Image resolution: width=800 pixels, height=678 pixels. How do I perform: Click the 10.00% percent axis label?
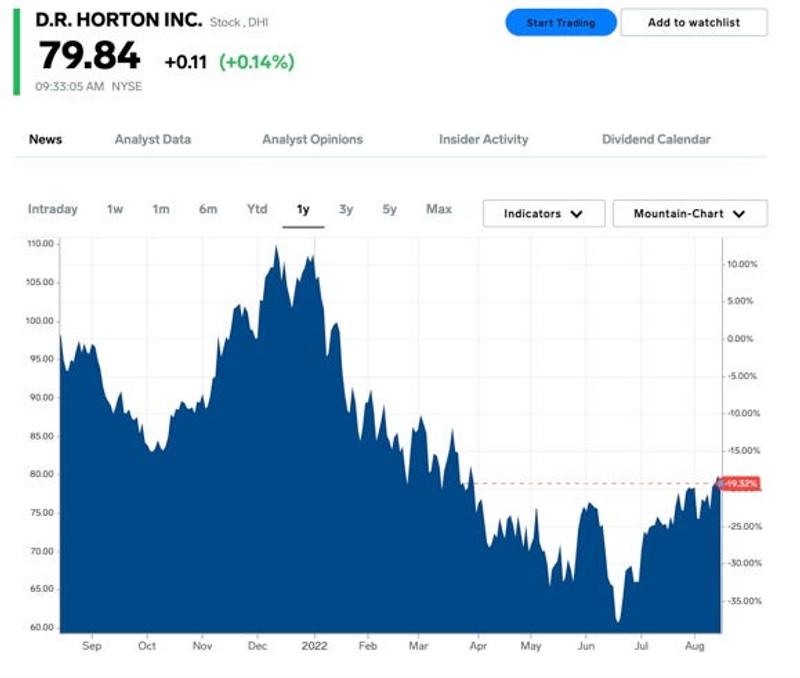click(742, 264)
